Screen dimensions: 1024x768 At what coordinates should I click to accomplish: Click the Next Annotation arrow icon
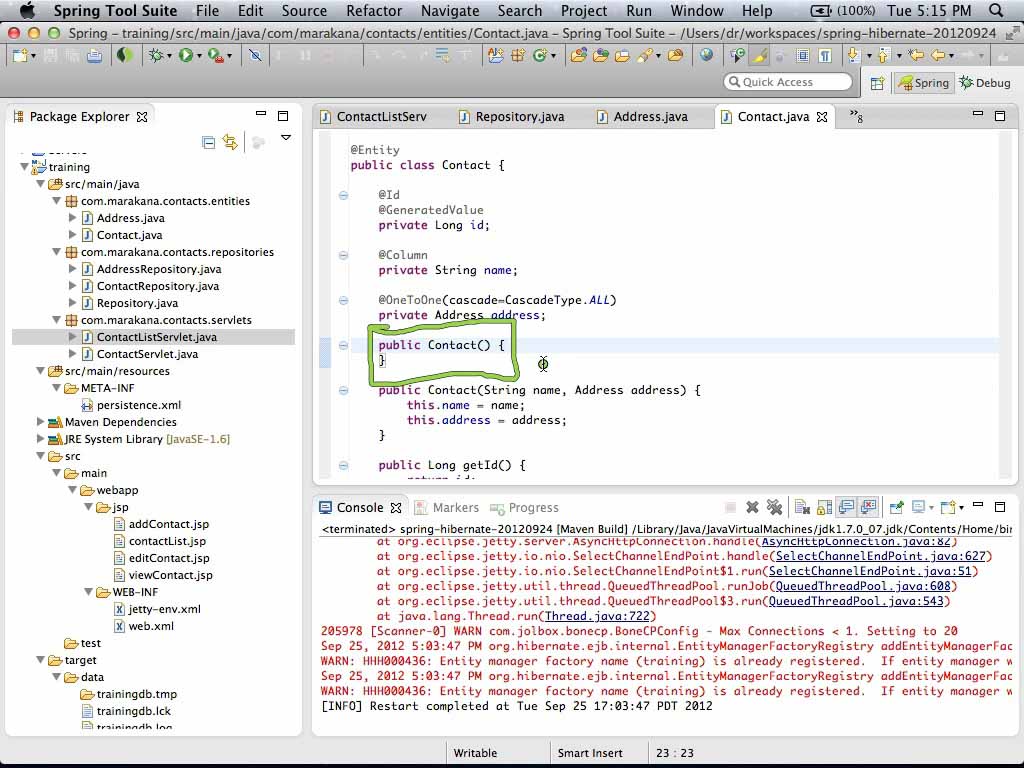[x=852, y=56]
